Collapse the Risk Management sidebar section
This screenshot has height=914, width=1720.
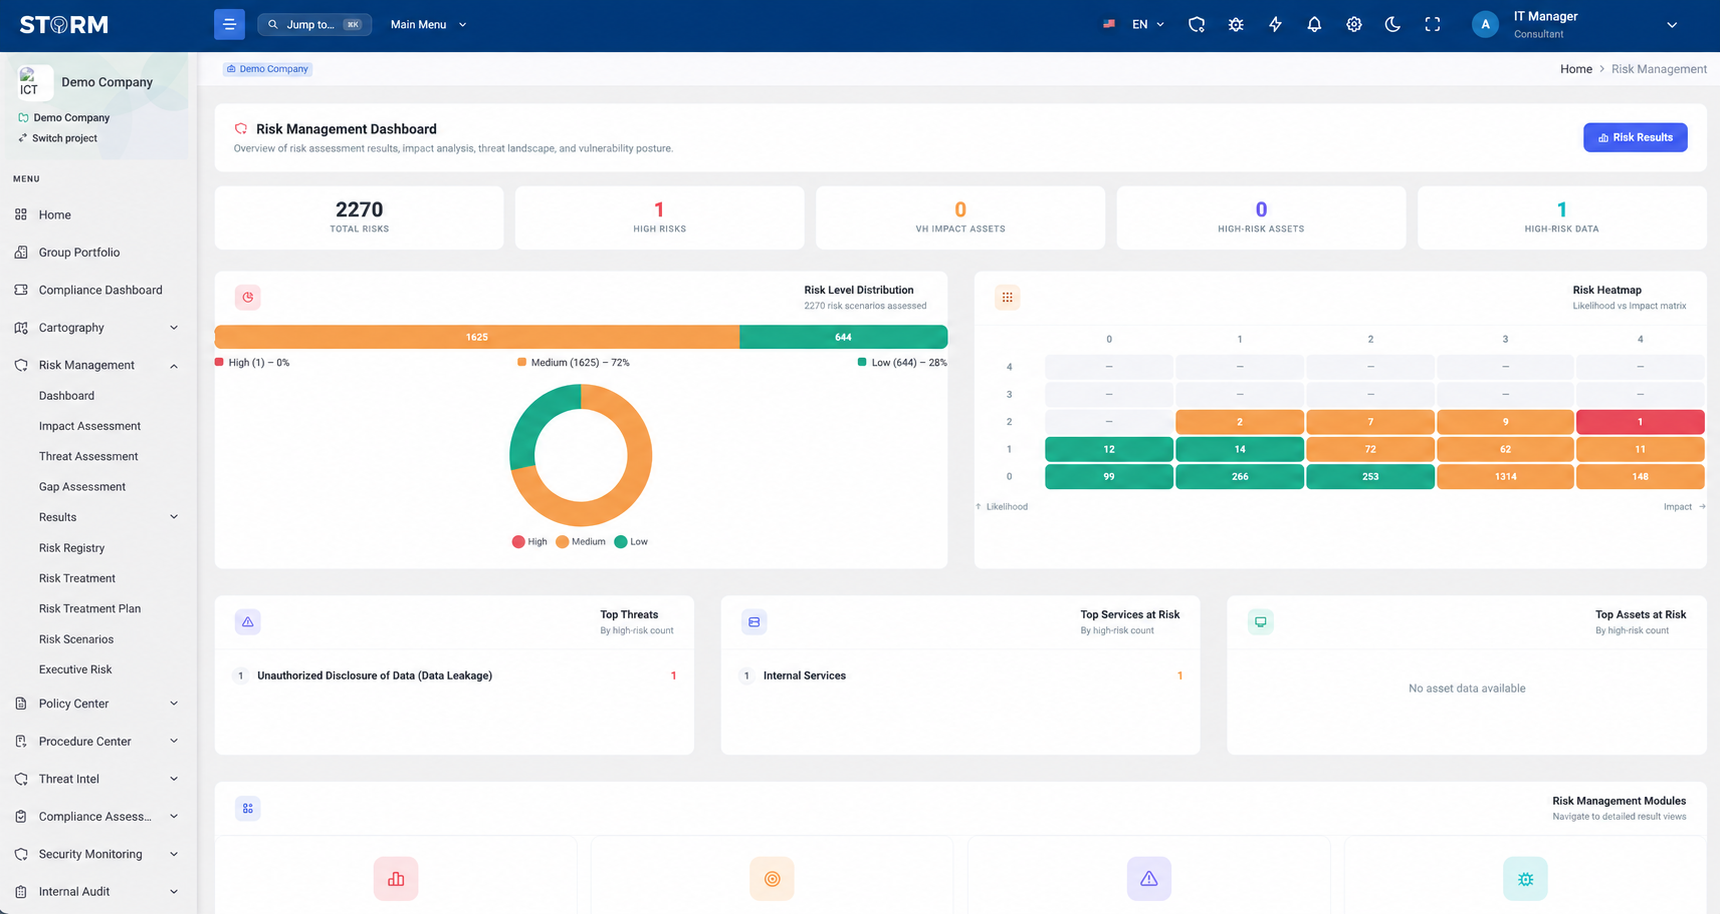tap(98, 365)
